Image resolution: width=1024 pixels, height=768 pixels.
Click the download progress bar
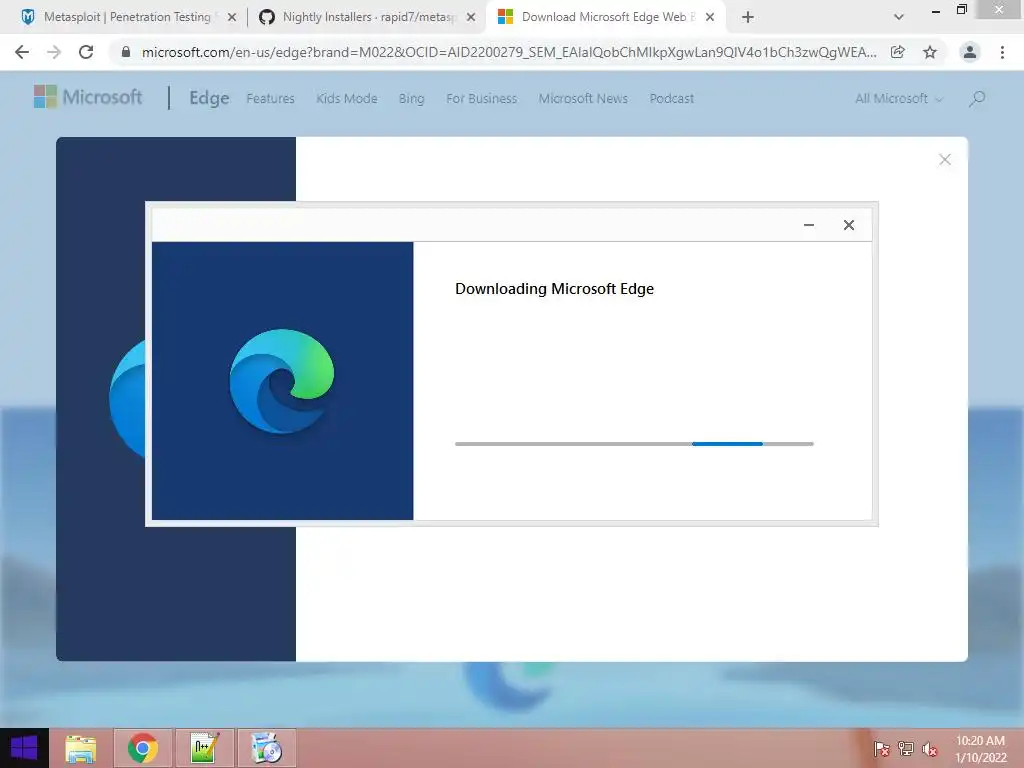634,444
